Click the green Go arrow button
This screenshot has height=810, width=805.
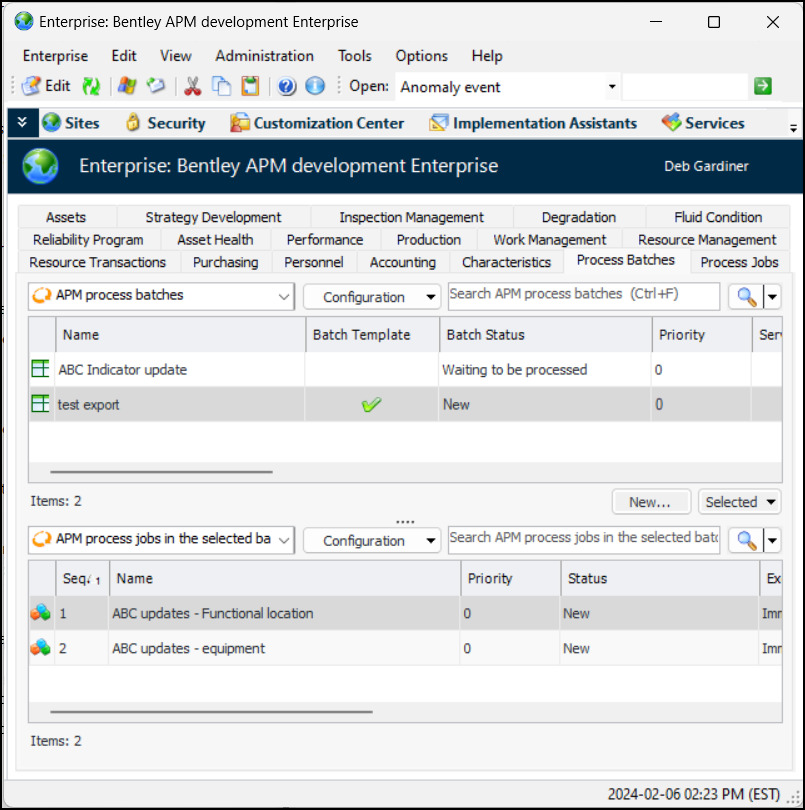763,86
